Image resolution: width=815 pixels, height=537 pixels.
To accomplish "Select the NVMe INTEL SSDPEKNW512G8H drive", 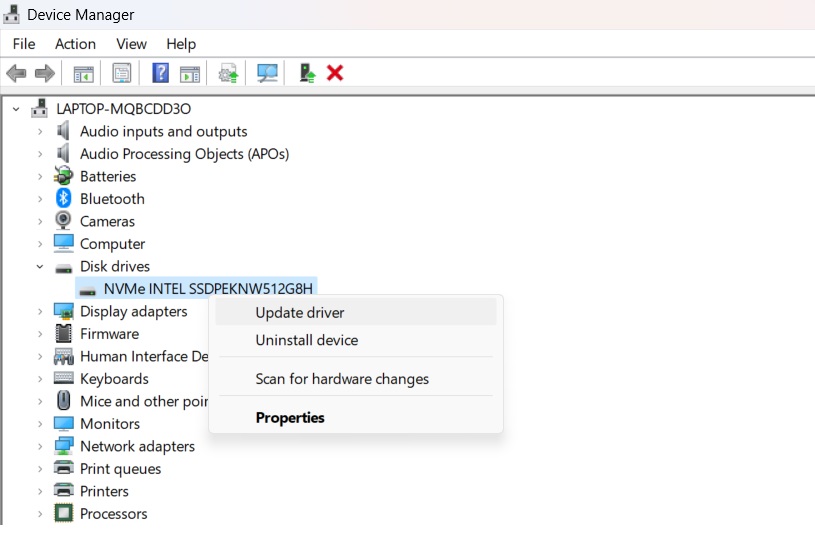I will (208, 289).
